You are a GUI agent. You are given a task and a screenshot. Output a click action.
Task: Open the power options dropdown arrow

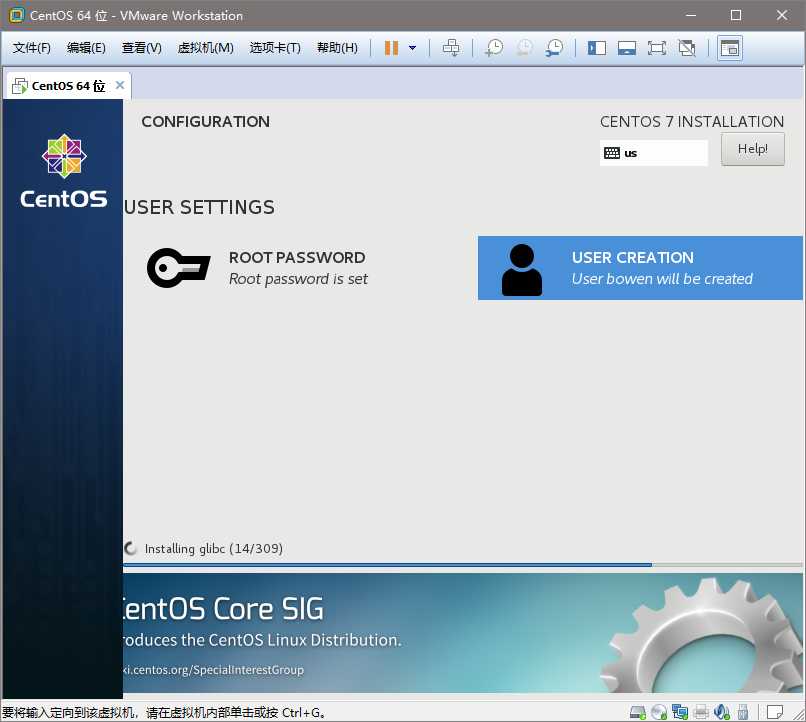coord(412,48)
